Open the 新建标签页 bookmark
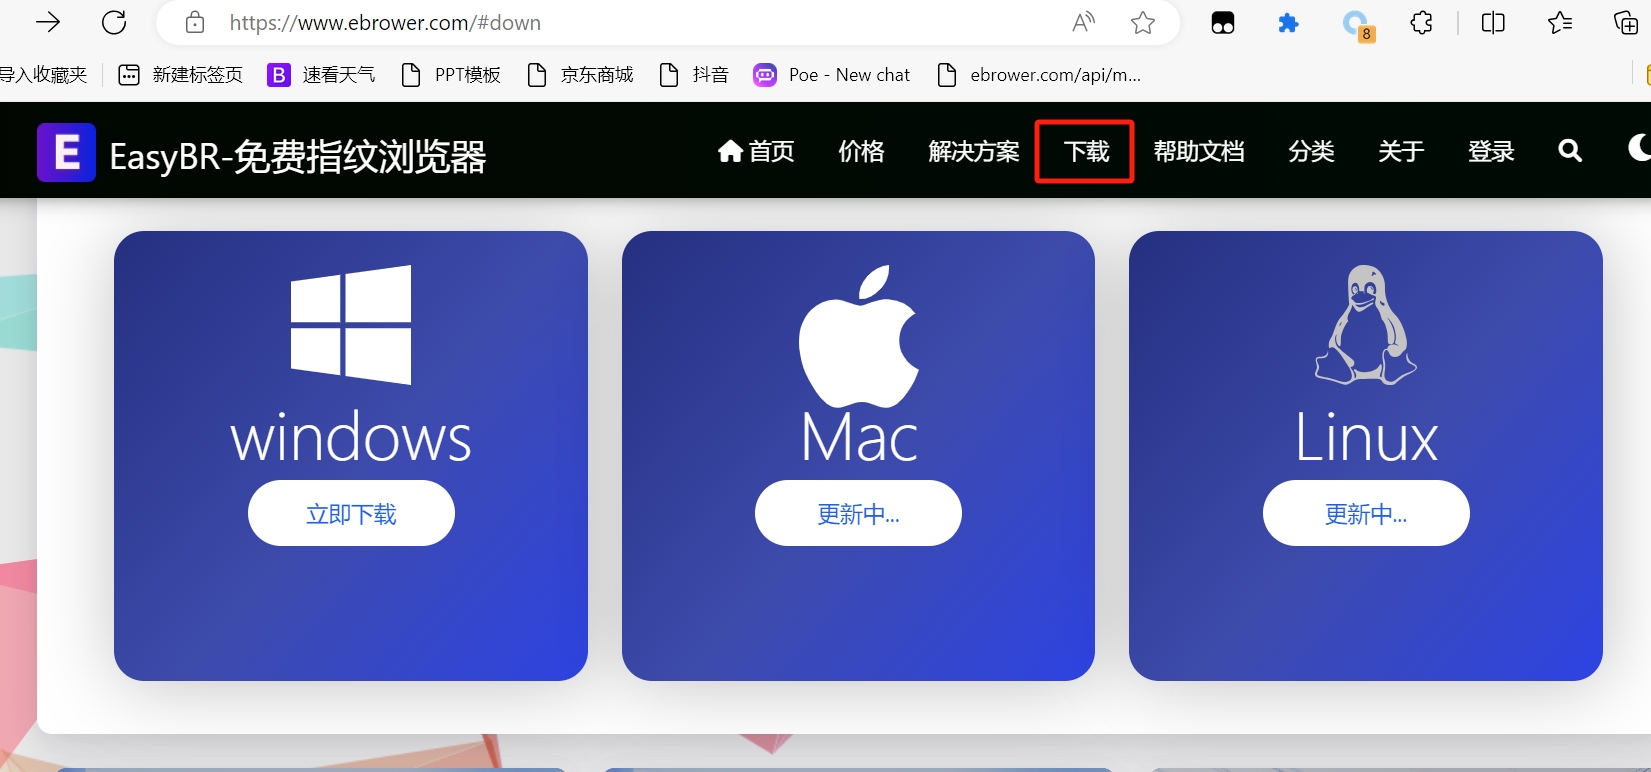 [181, 75]
